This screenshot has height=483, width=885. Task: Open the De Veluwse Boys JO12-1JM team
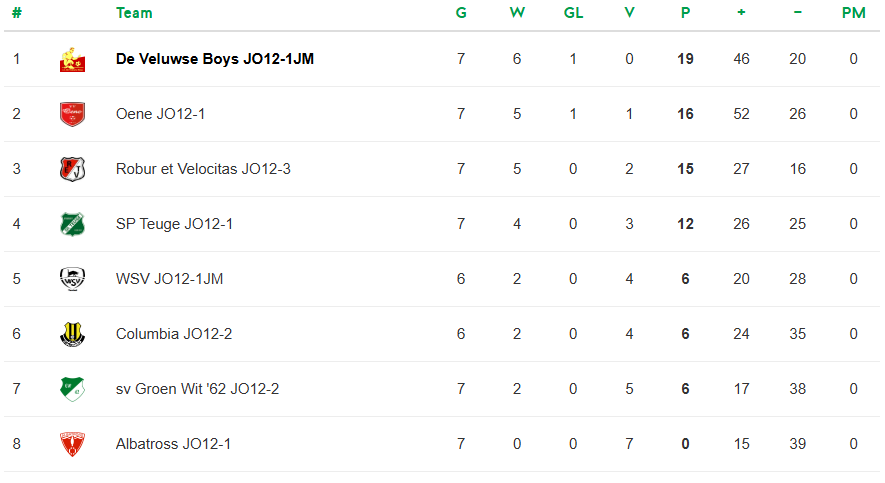pyautogui.click(x=215, y=59)
